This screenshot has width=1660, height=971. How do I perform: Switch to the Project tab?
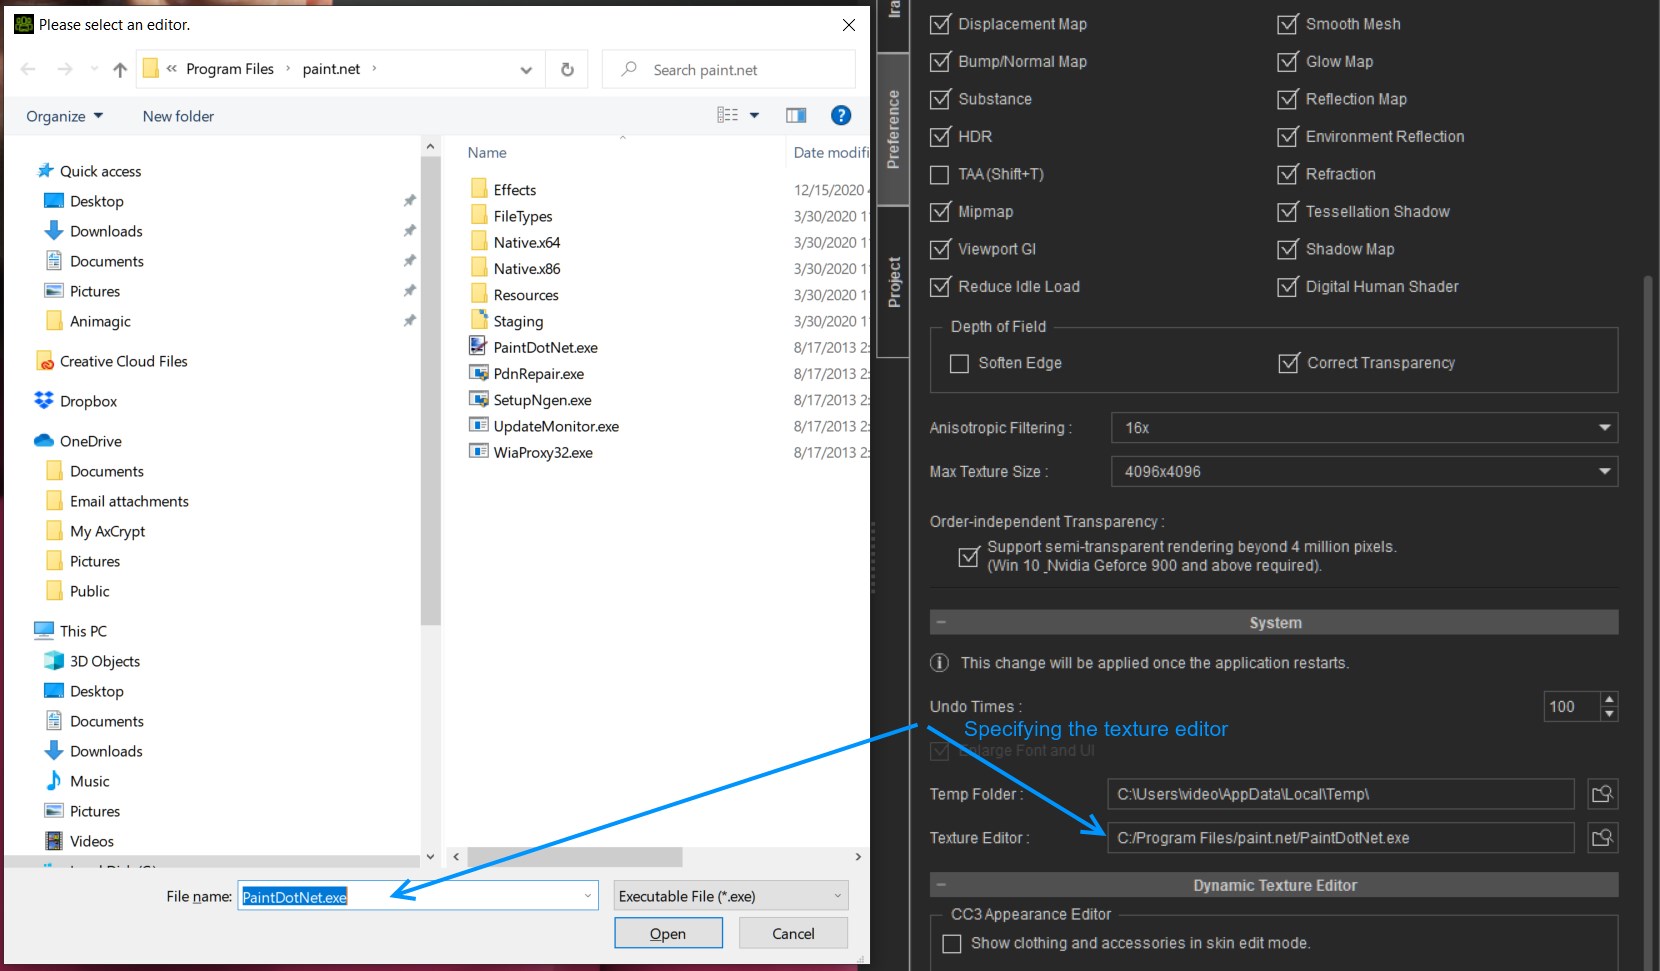pos(893,282)
